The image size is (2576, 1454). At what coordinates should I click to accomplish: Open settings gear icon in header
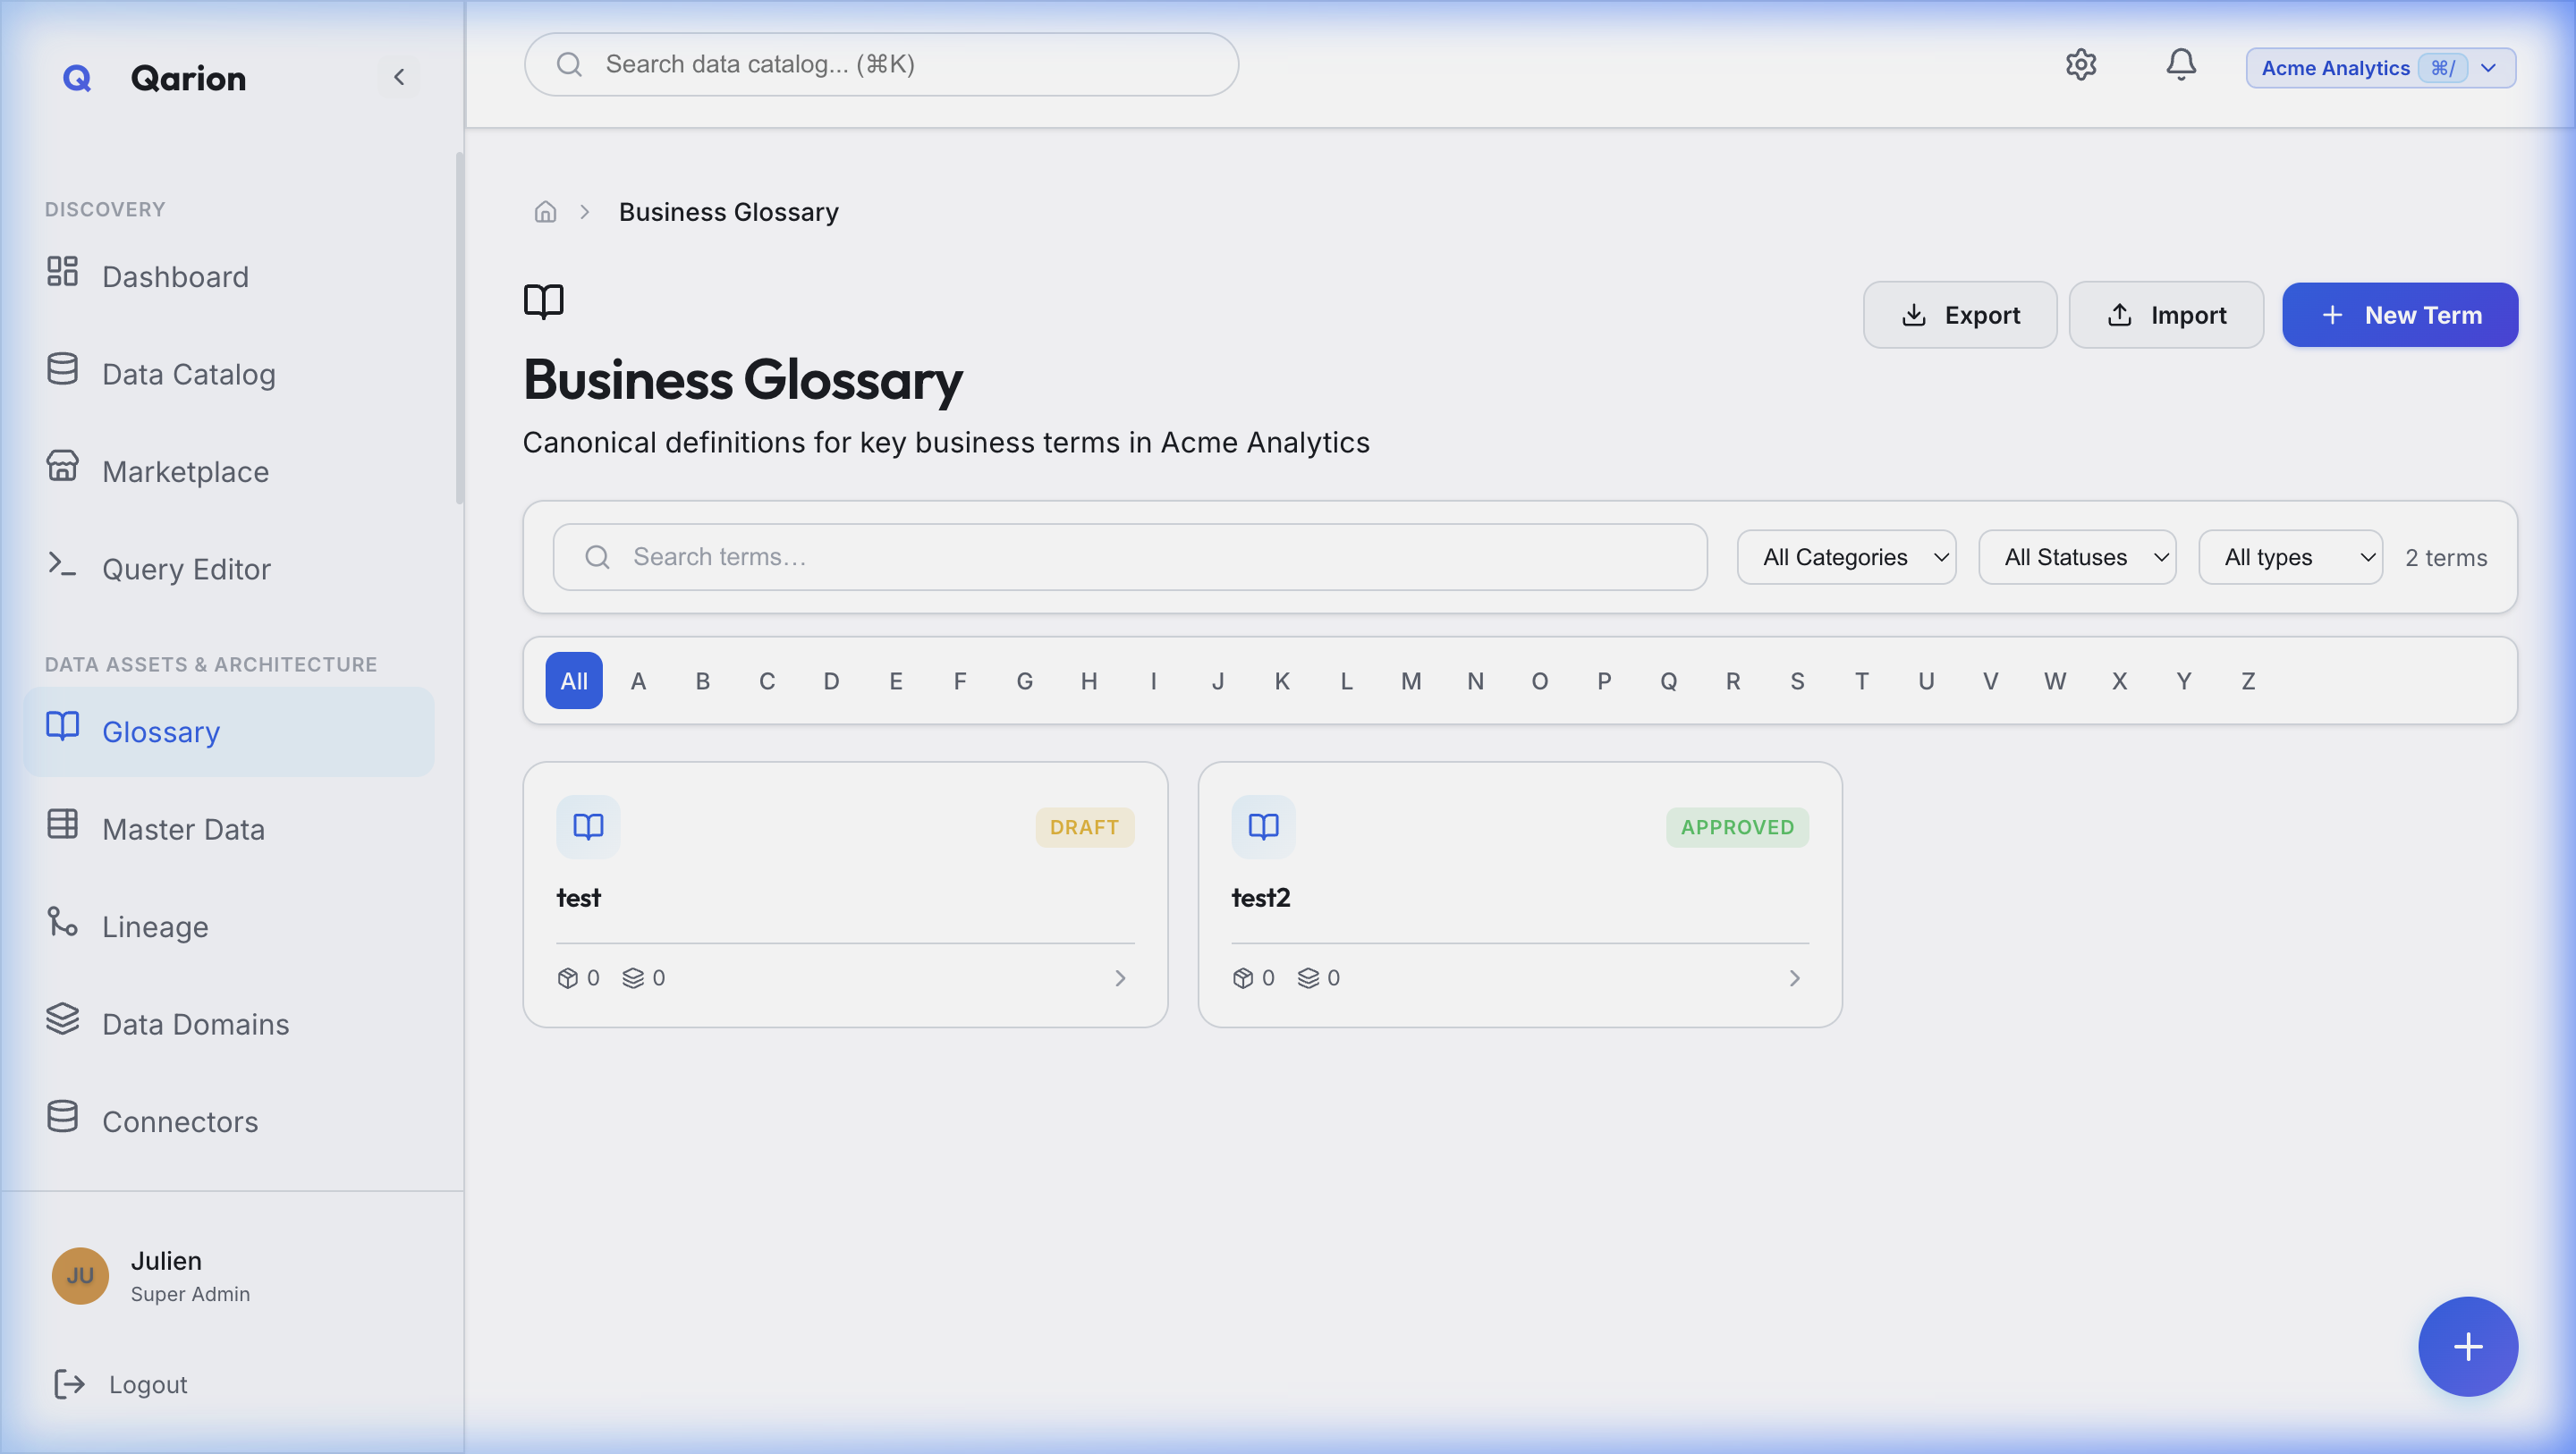coord(2080,65)
